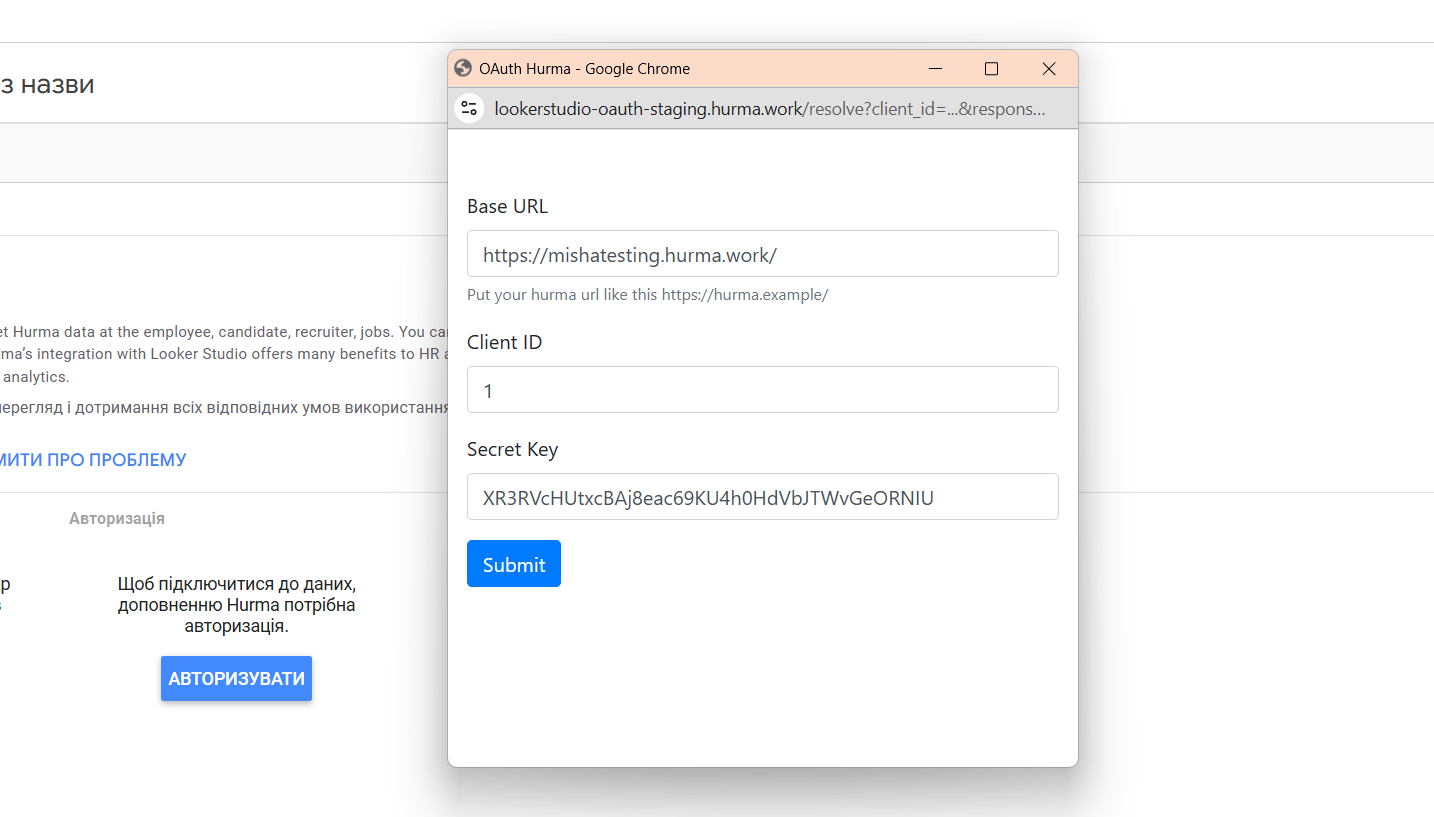Click the globe icon in OAuth window title
Screen dimensions: 1434x817
[x=463, y=68]
